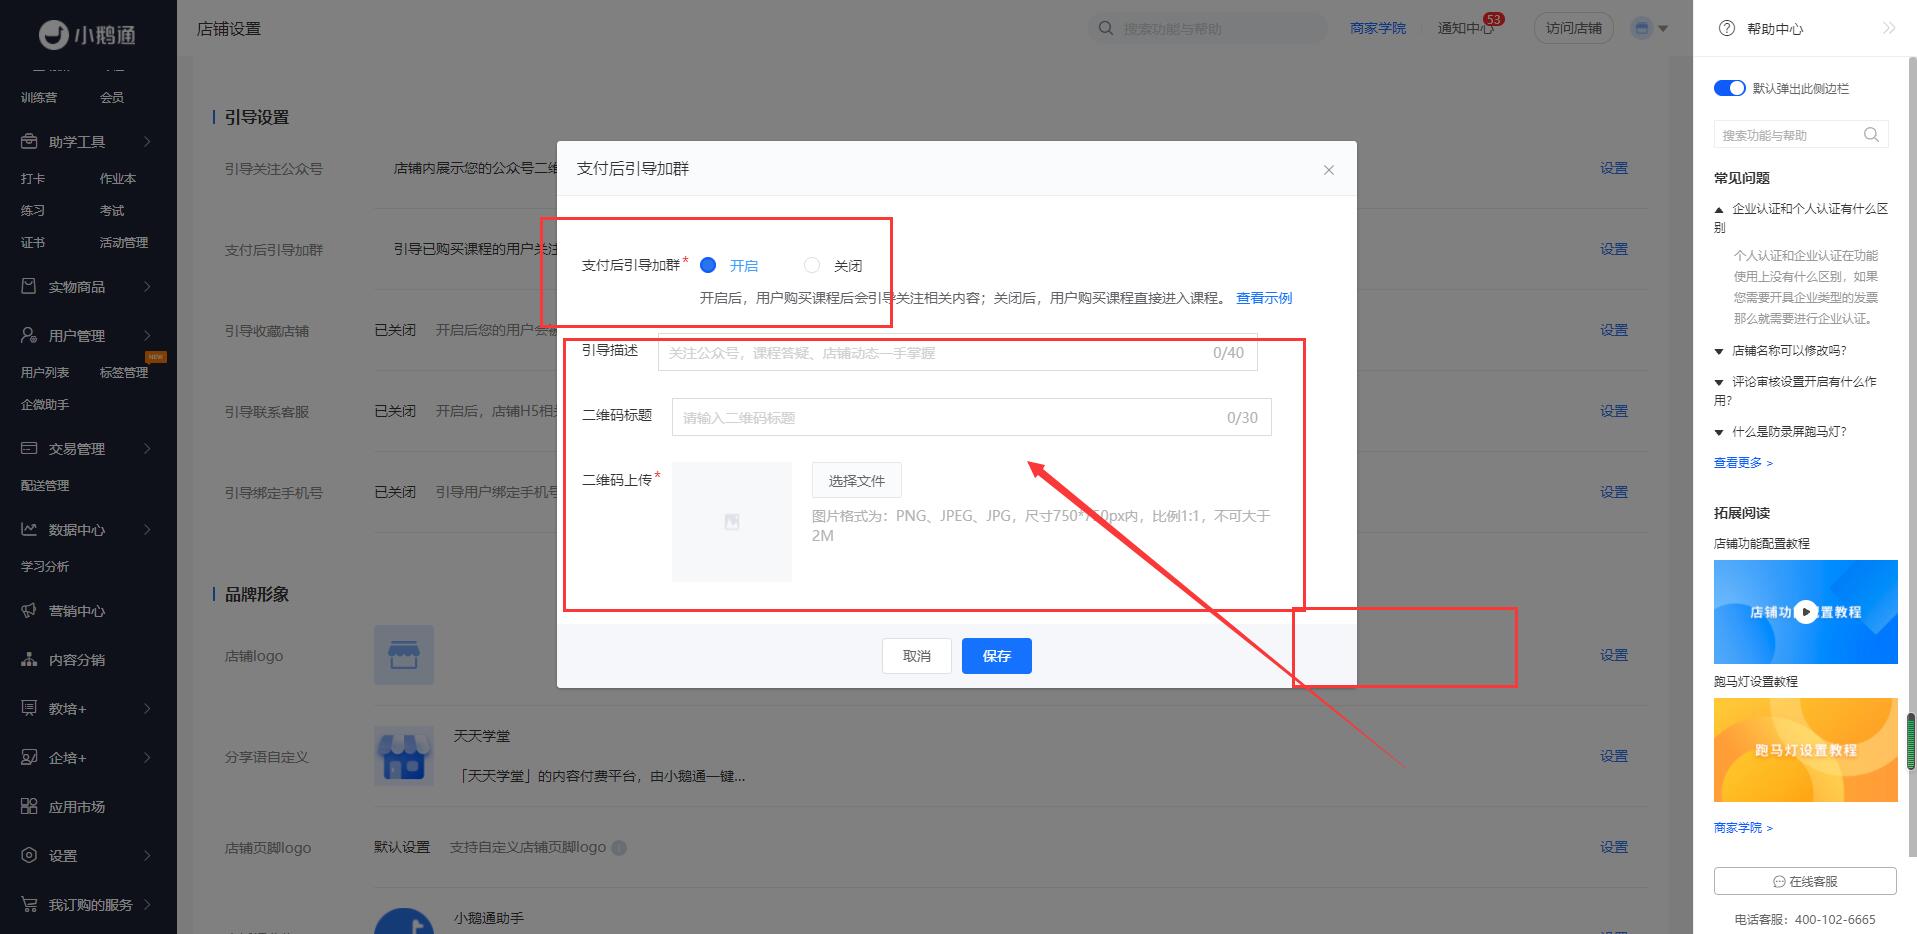Collapse help sidebar with double-arrow icon
The image size is (1917, 934).
[1888, 29]
